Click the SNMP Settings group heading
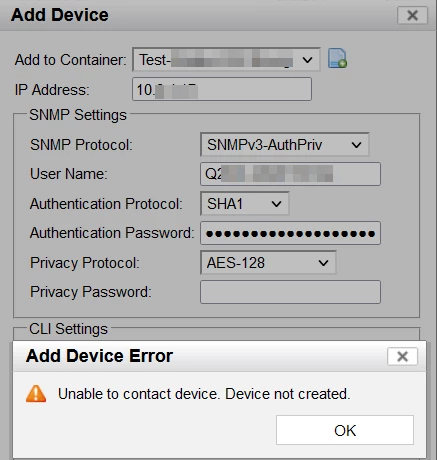Viewport: 437px width, 460px height. [x=78, y=115]
